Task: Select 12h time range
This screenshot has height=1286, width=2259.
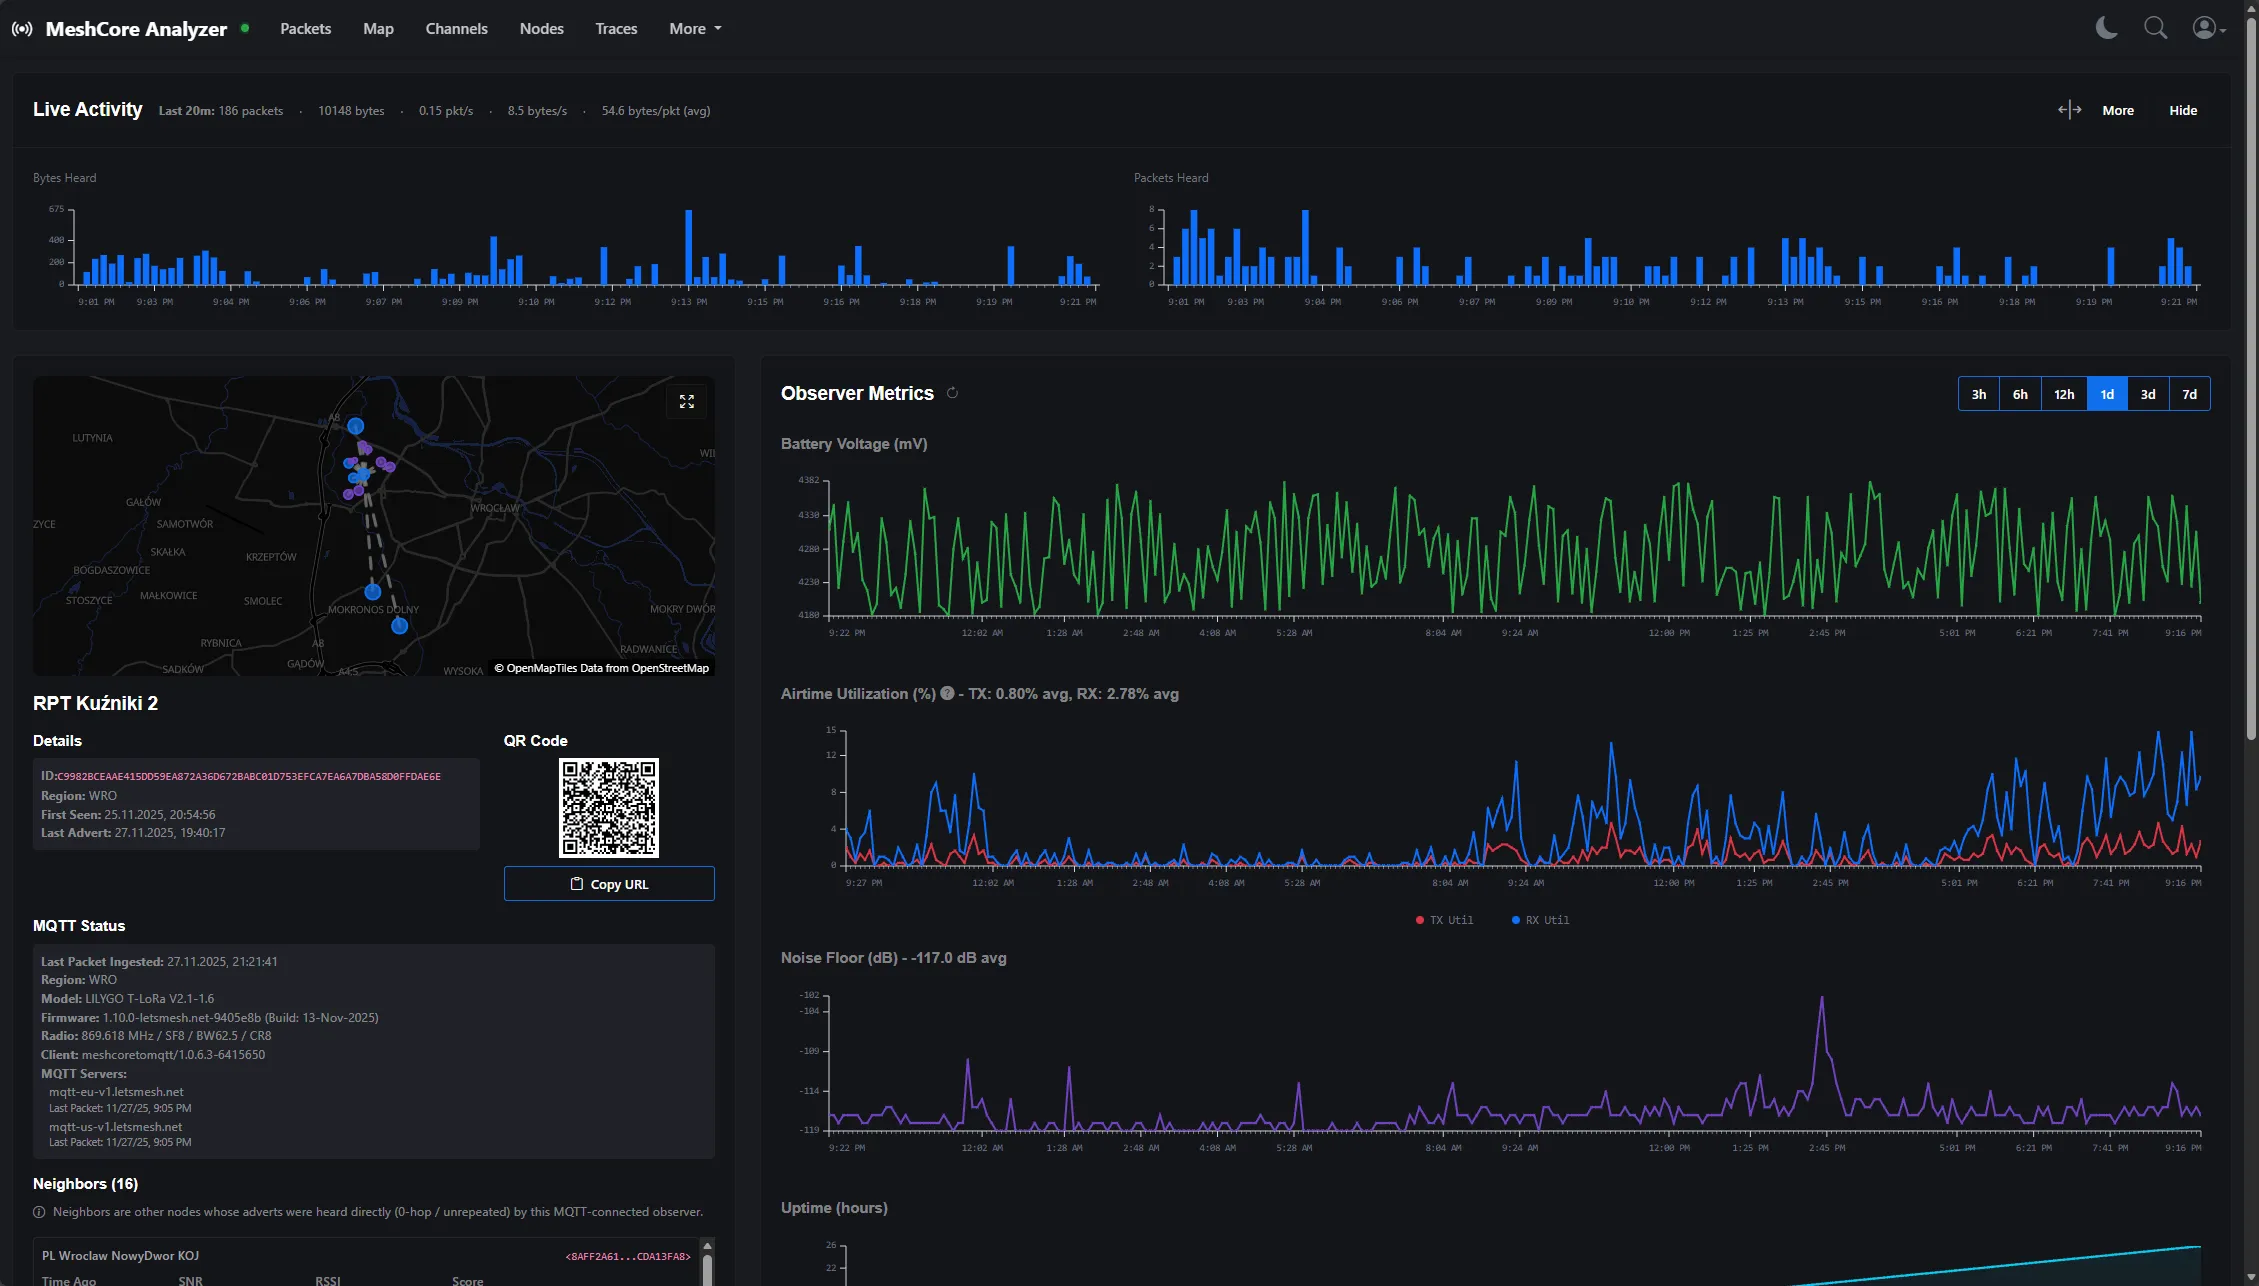Action: tap(2063, 394)
